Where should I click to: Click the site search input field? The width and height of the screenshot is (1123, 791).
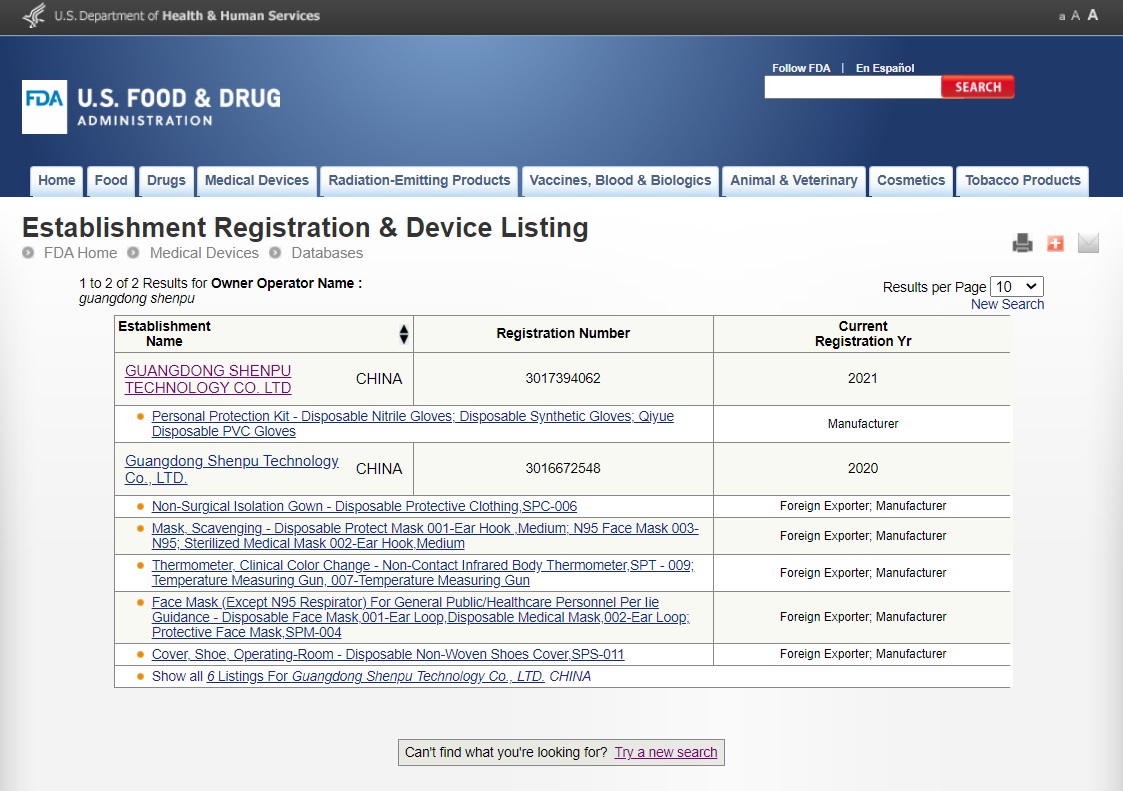click(x=852, y=87)
